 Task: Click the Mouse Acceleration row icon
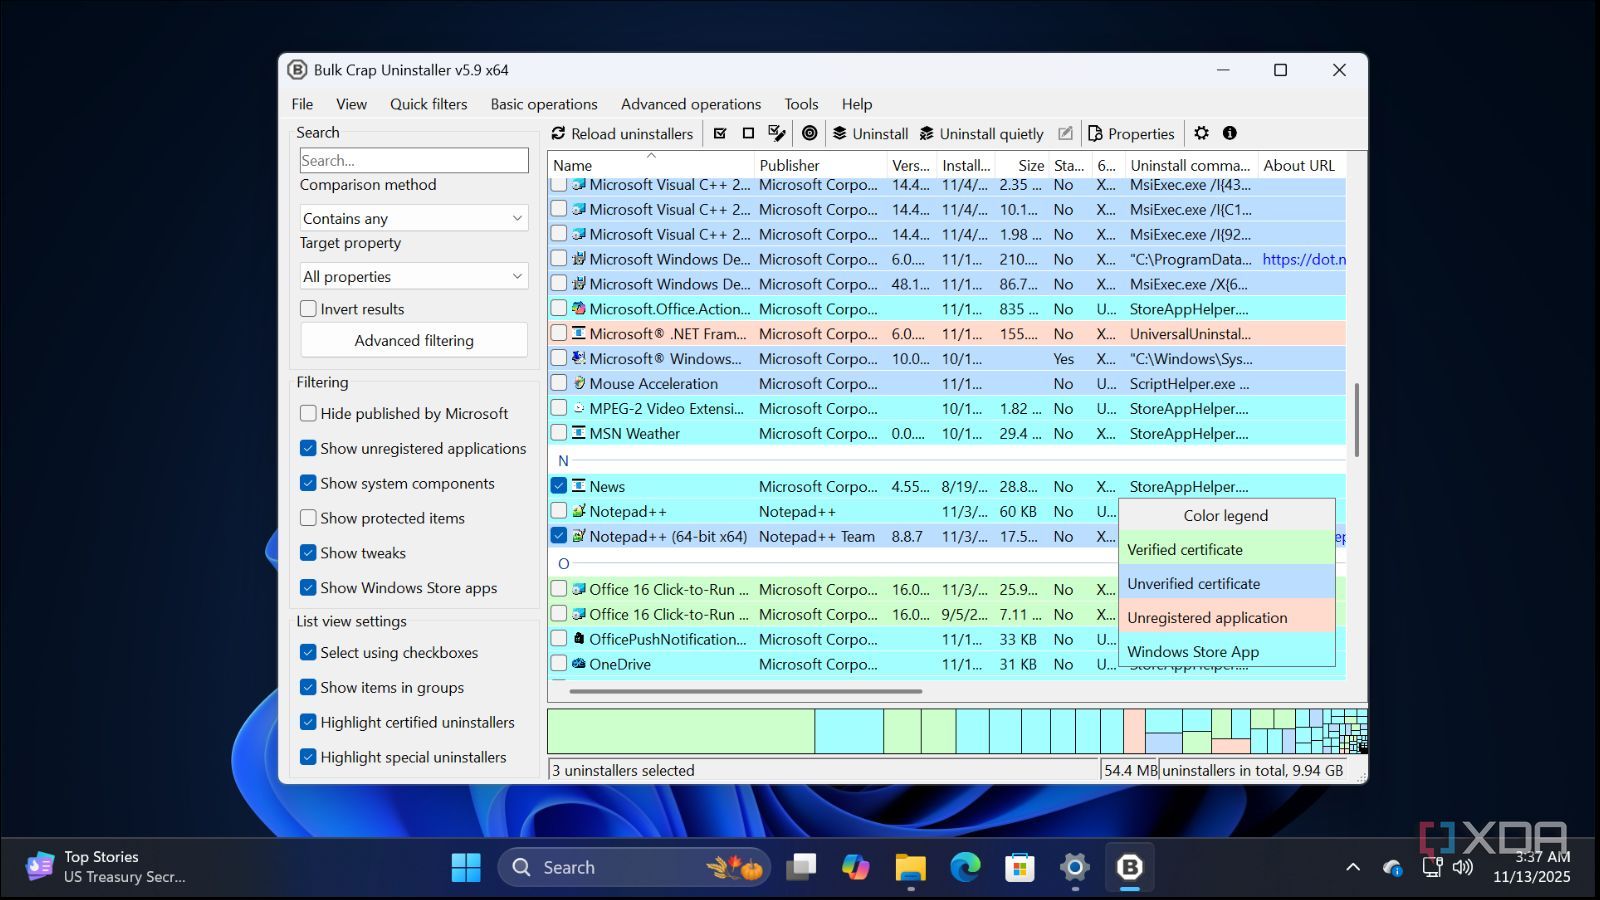[x=578, y=383]
